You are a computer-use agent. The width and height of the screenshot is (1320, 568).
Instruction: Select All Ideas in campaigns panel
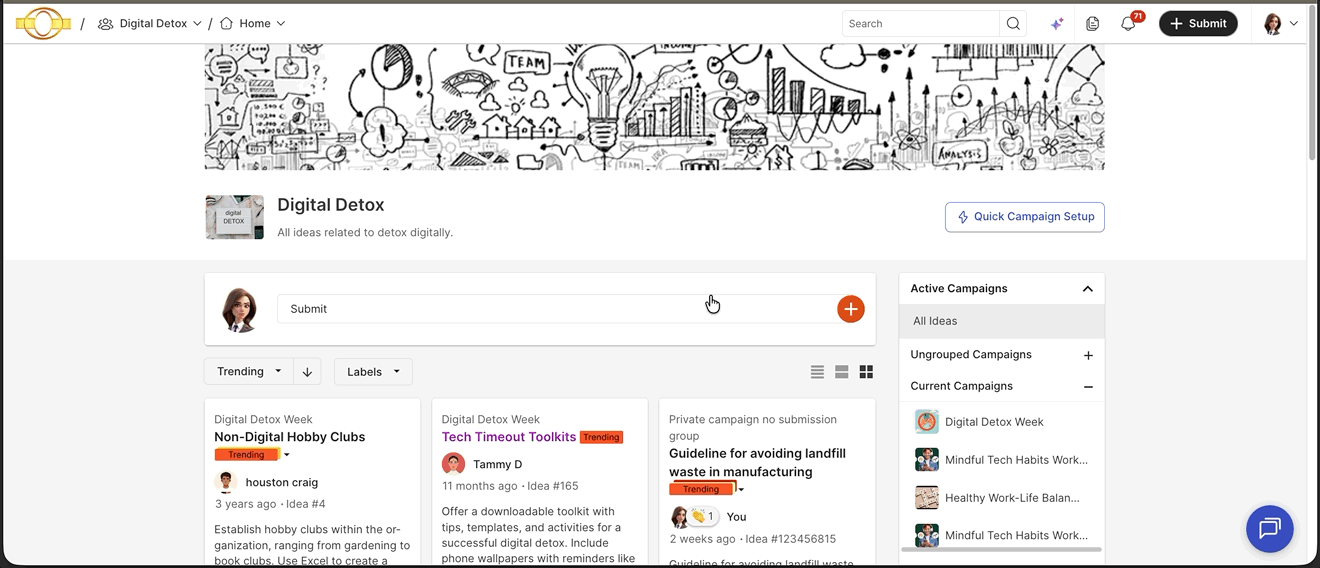tap(1002, 321)
